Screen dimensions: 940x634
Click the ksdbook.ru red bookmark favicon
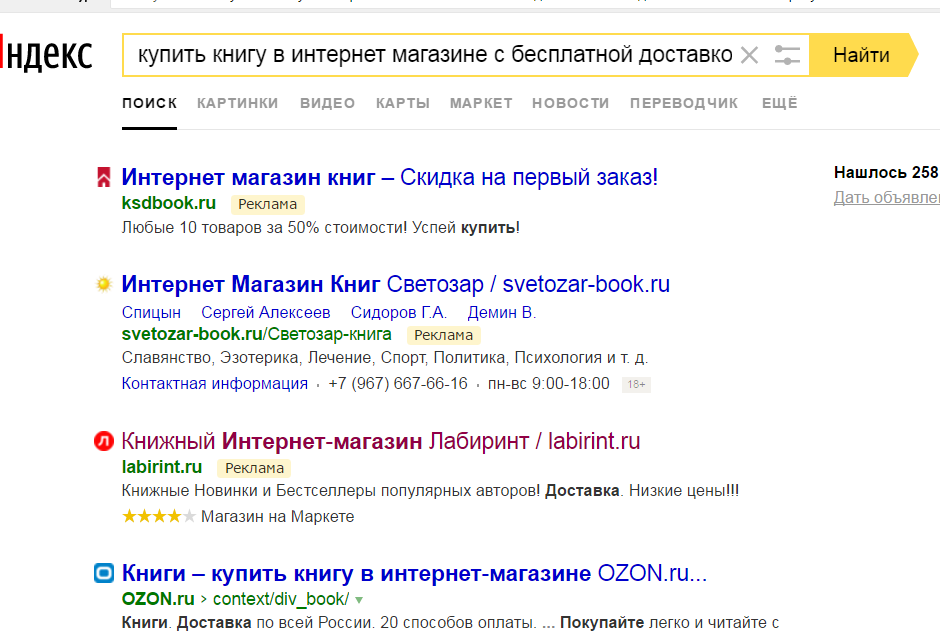tap(104, 177)
